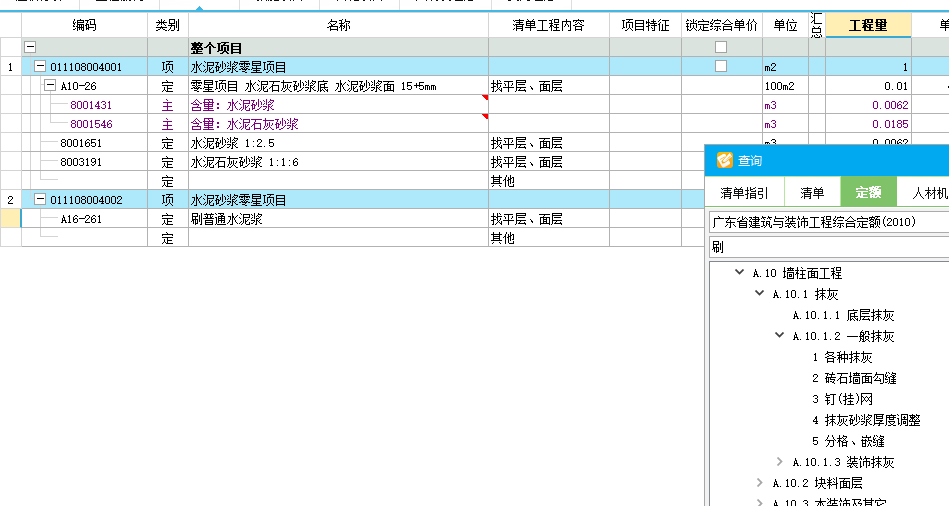Select 4 抹灰砂浆厚度调整 tree item

pos(866,420)
